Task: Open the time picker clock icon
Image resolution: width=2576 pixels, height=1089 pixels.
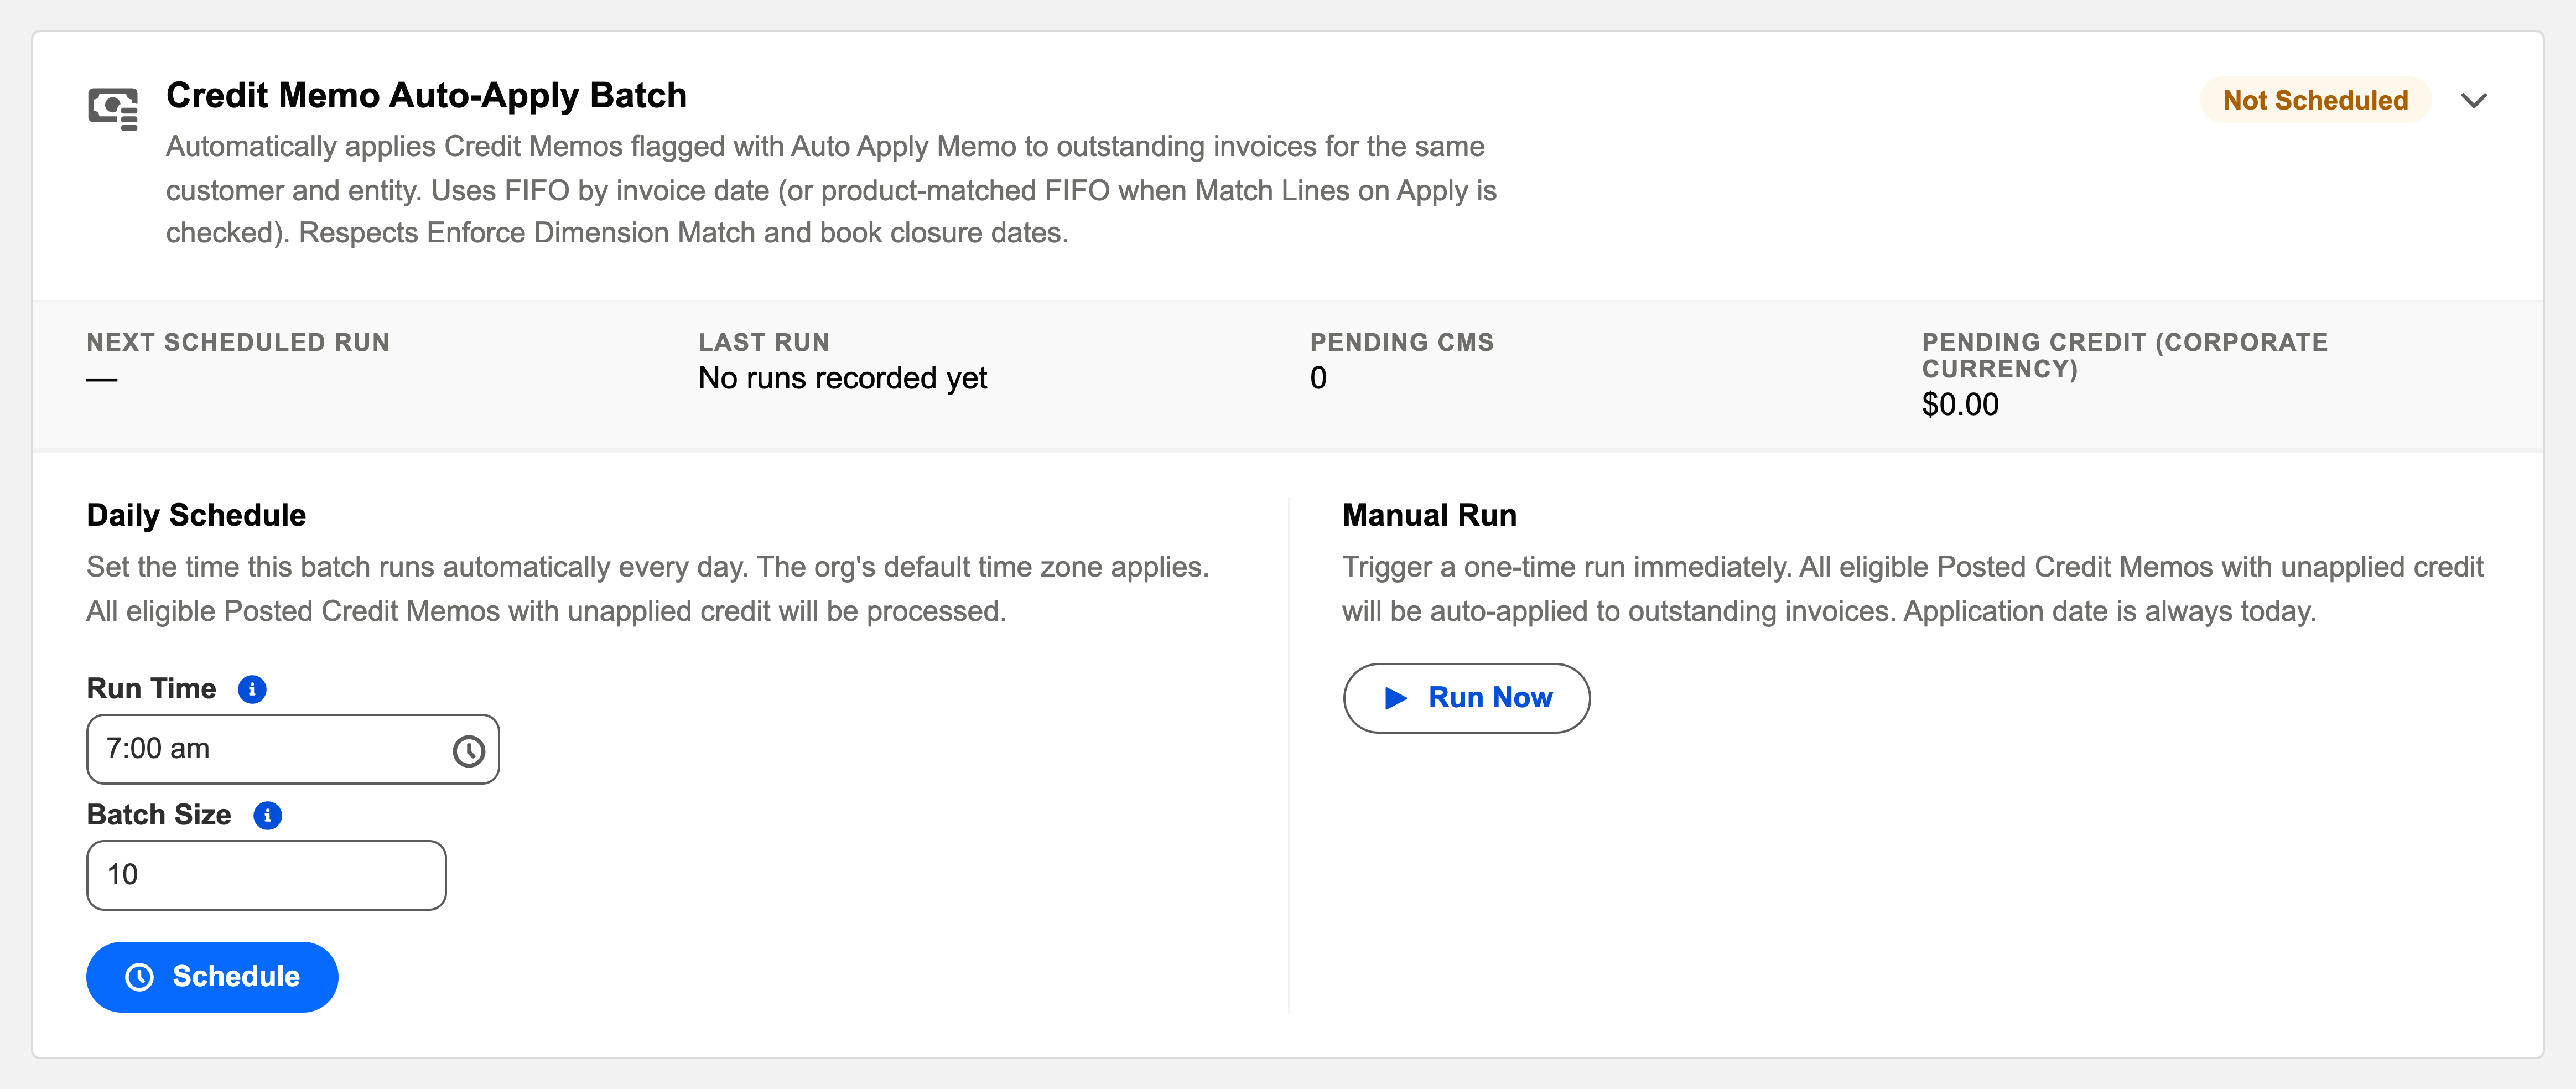Action: (x=468, y=750)
